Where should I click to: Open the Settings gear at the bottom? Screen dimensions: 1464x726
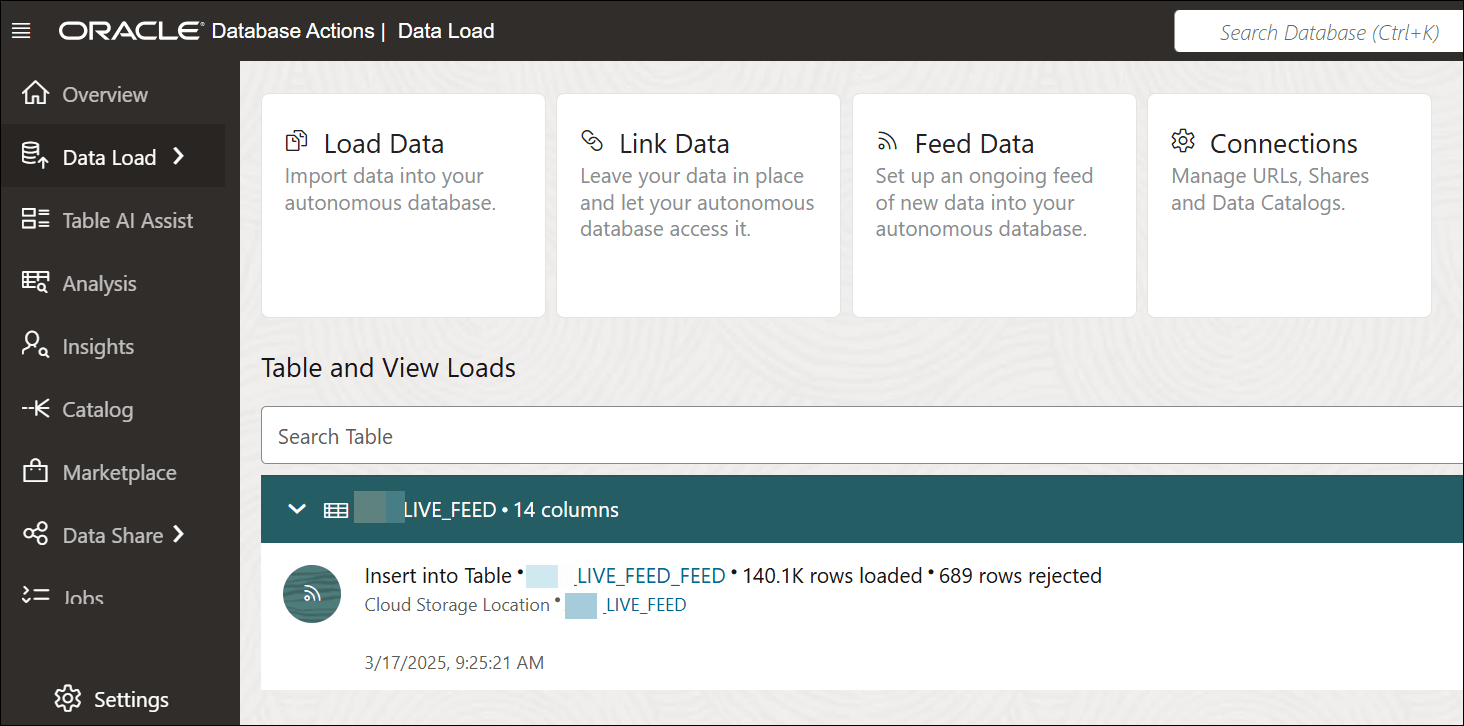(67, 698)
